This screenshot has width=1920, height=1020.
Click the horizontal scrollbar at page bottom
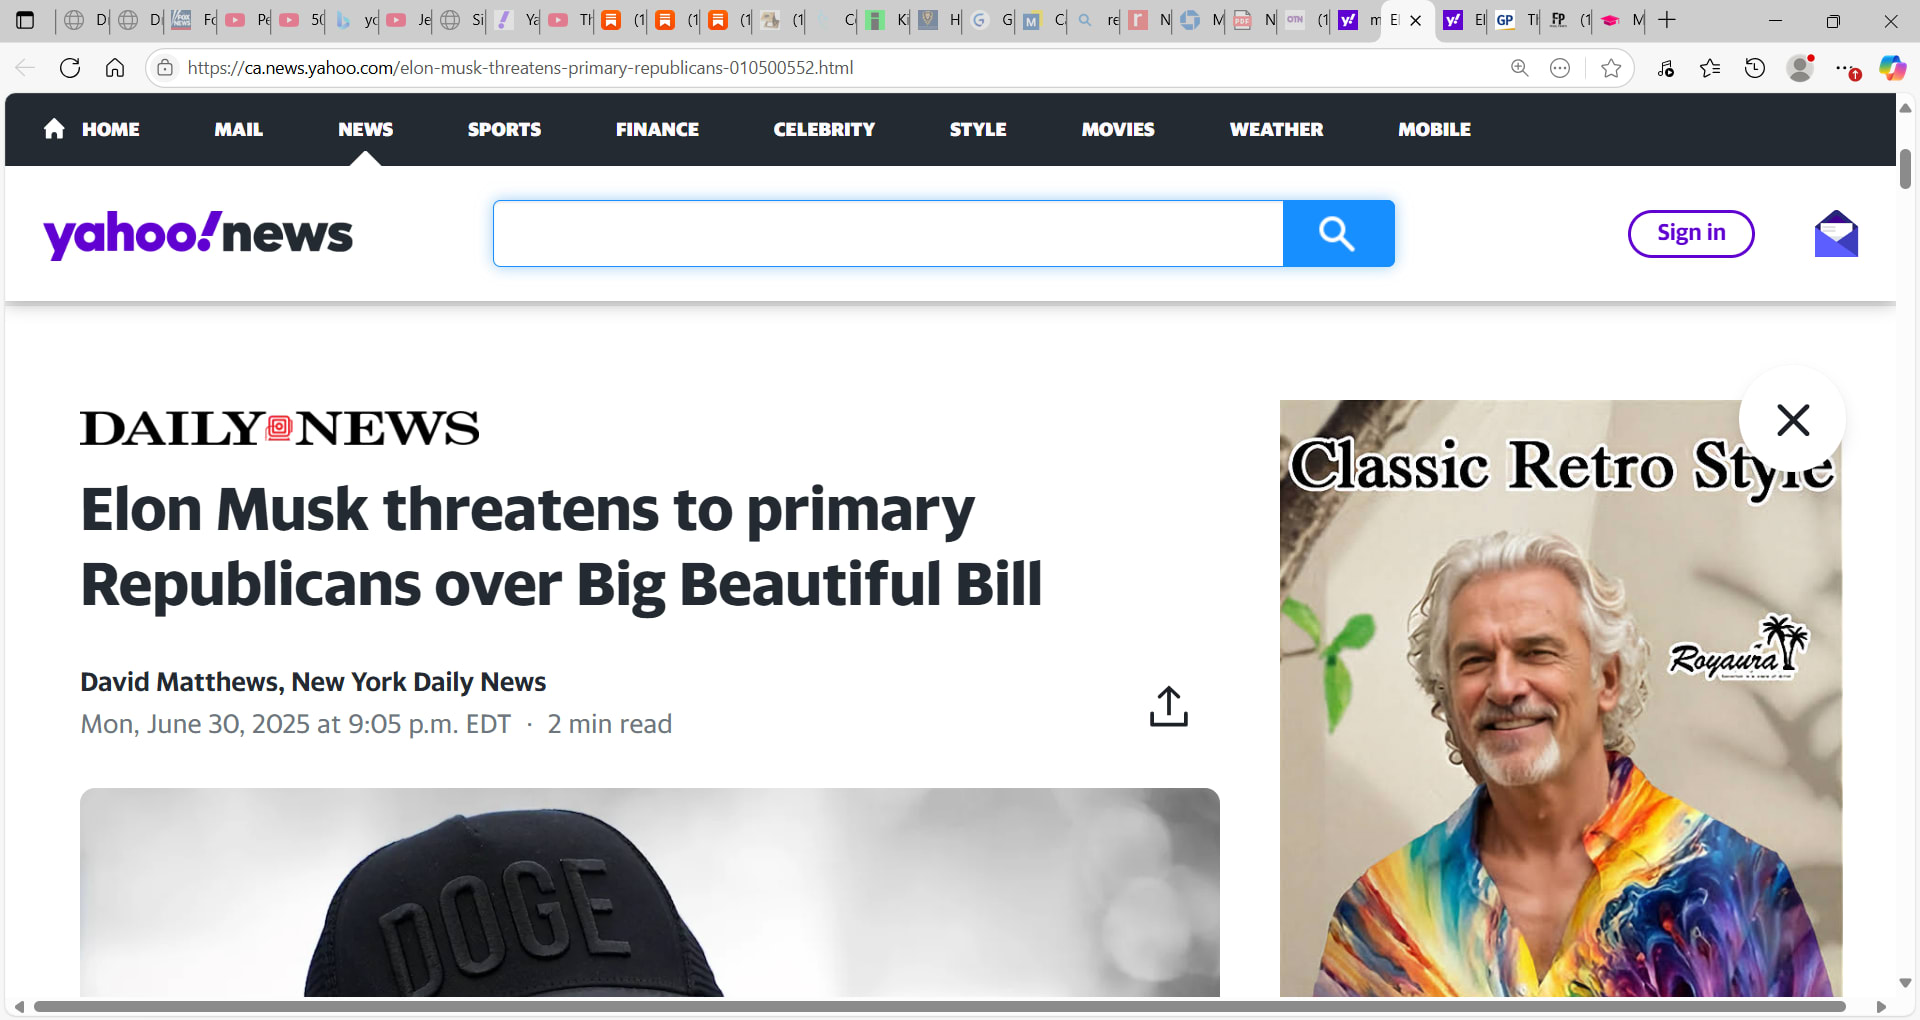[x=940, y=1006]
